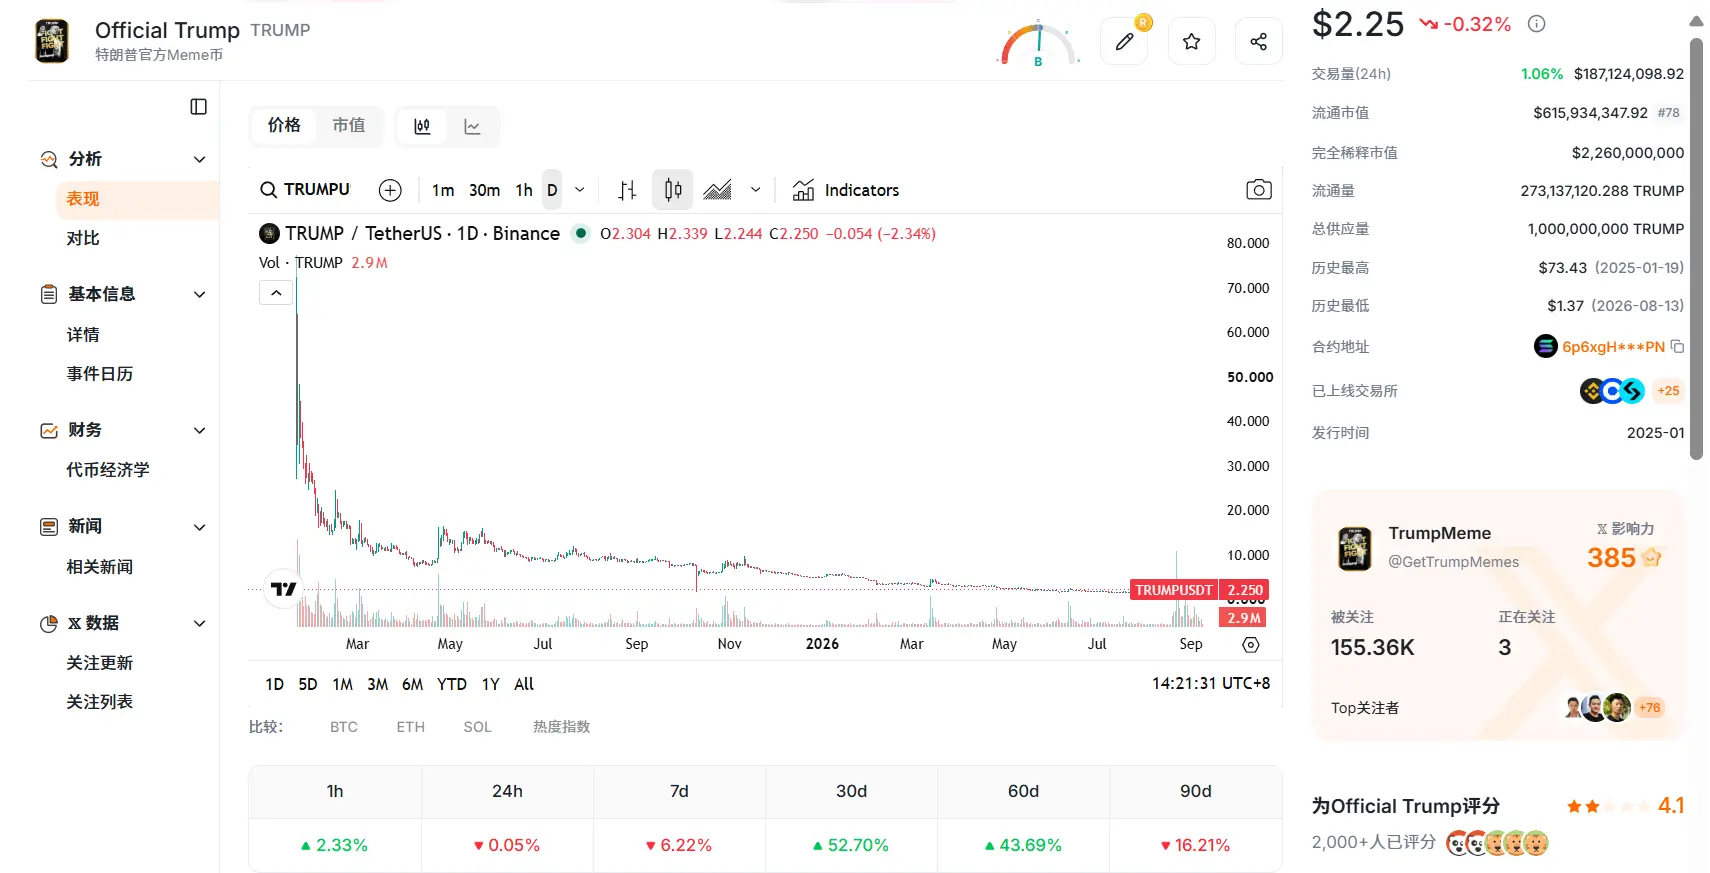
Task: Select the bars chart style icon
Action: click(x=627, y=190)
